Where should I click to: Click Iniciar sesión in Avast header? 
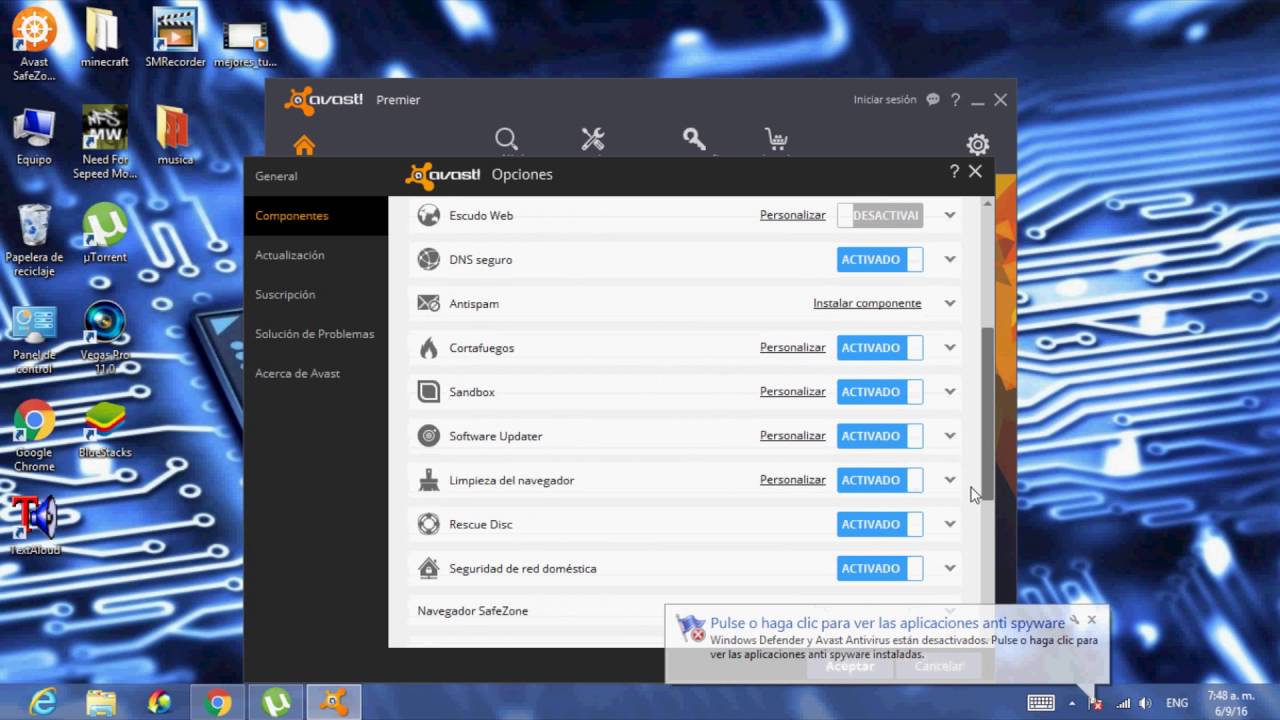885,100
